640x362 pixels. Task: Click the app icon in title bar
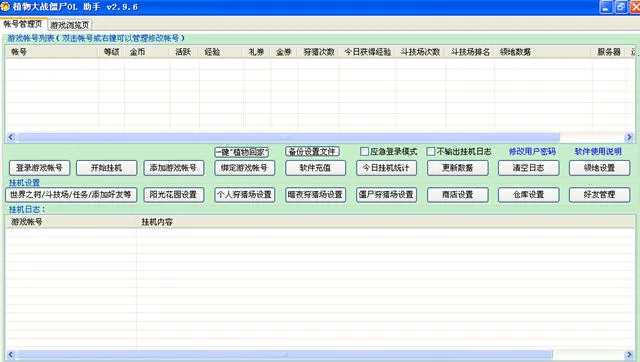(x=5, y=7)
